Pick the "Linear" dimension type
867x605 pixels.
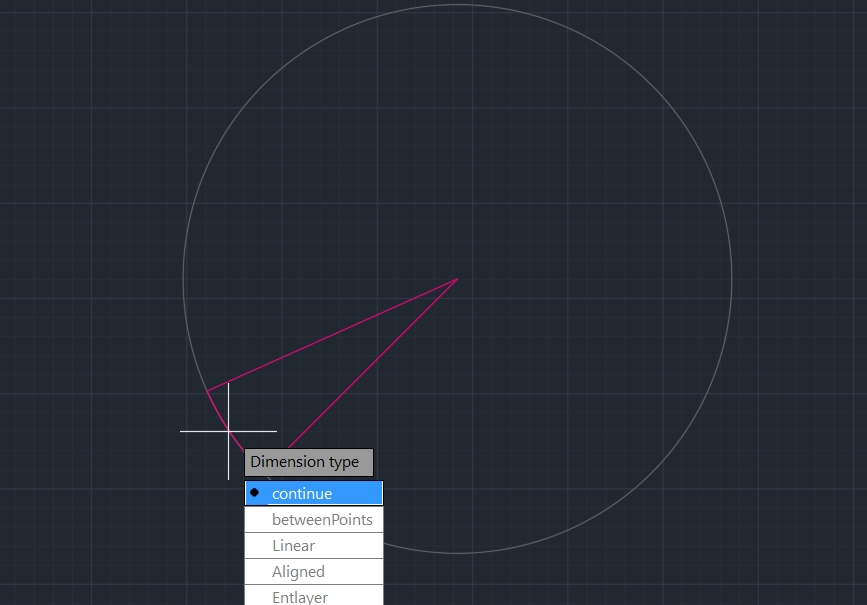click(x=313, y=546)
